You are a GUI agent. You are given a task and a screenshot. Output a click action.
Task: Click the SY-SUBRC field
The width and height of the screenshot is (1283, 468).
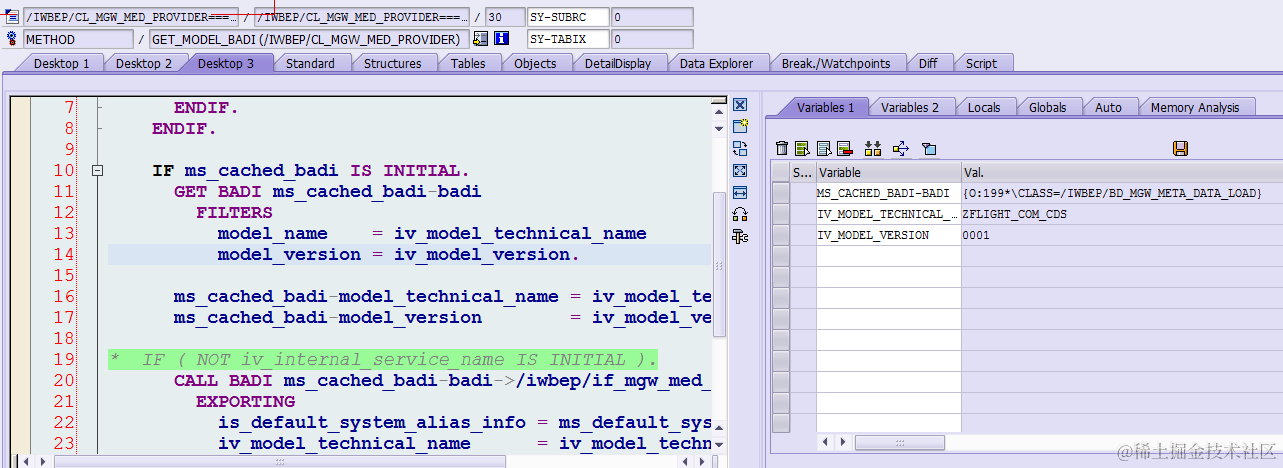(568, 17)
